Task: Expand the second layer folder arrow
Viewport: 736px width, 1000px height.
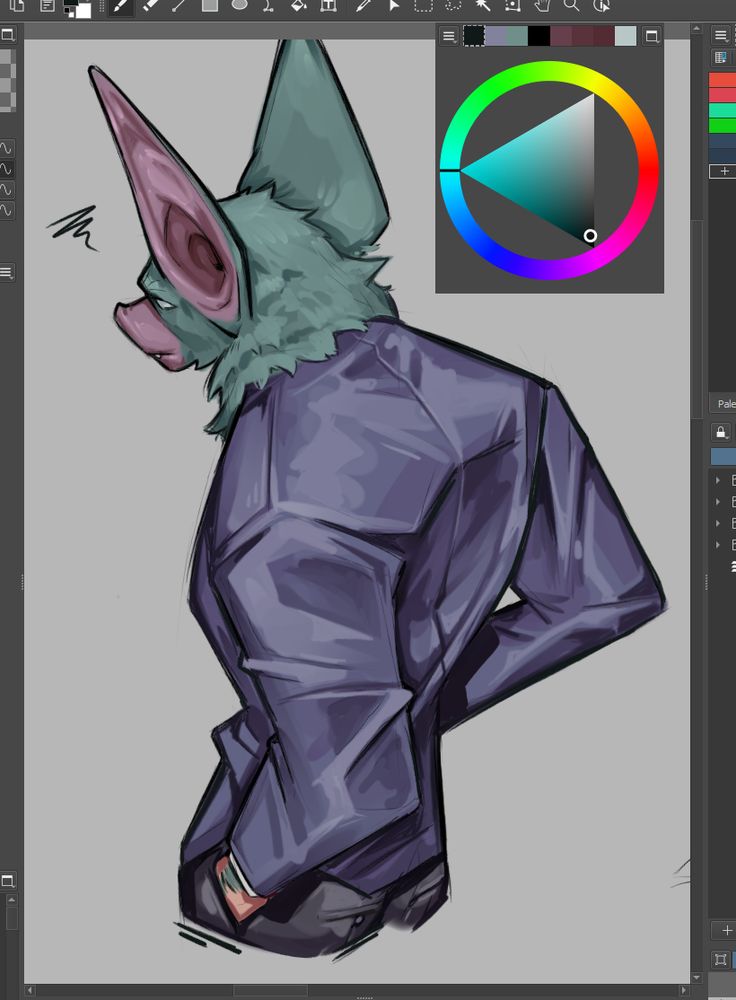Action: [x=718, y=502]
